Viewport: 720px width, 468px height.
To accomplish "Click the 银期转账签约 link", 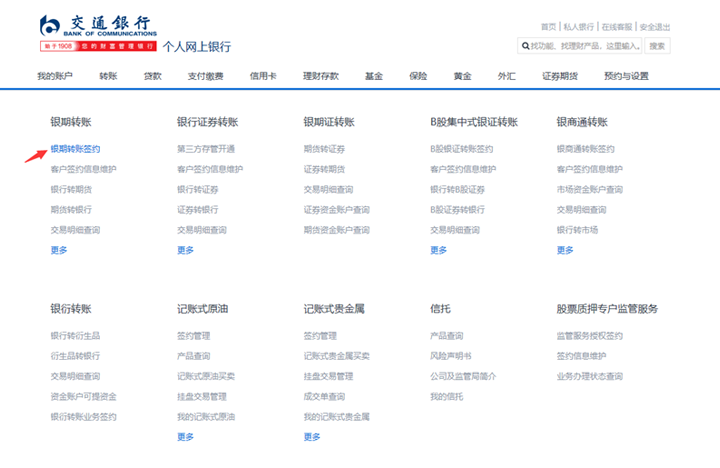I will (x=75, y=149).
